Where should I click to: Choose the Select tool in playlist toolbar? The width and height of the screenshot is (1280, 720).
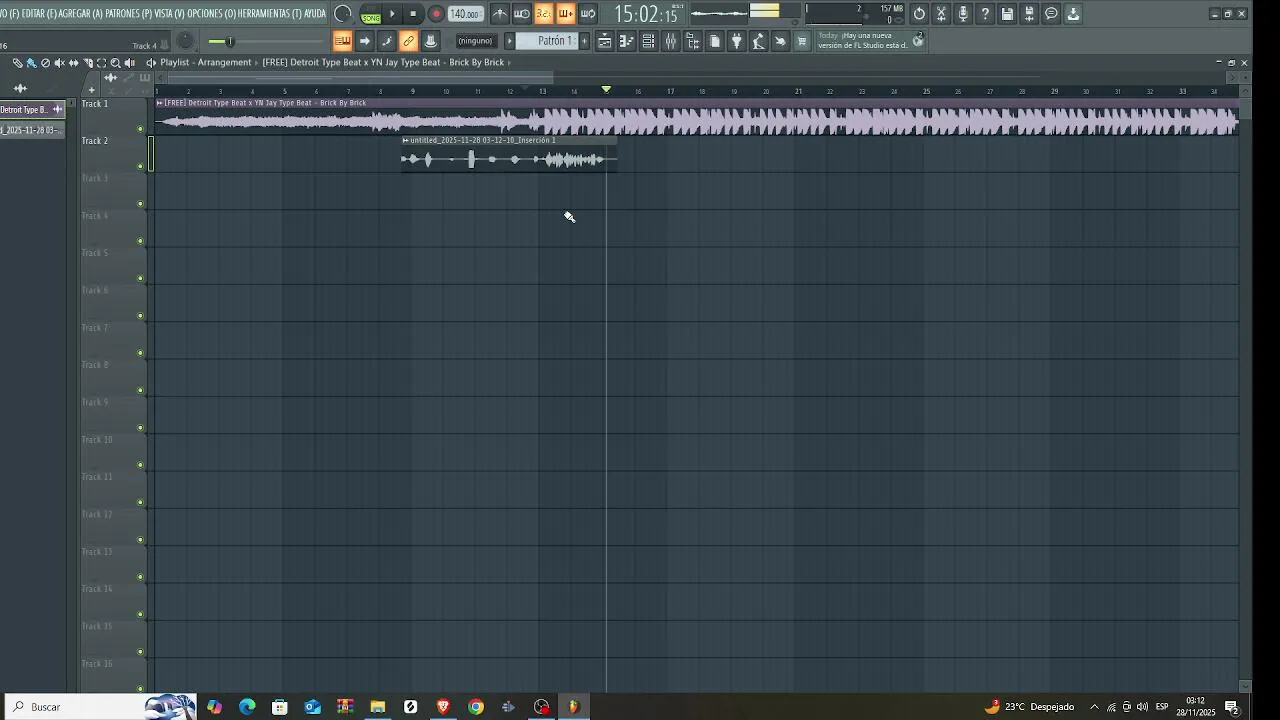[x=101, y=63]
